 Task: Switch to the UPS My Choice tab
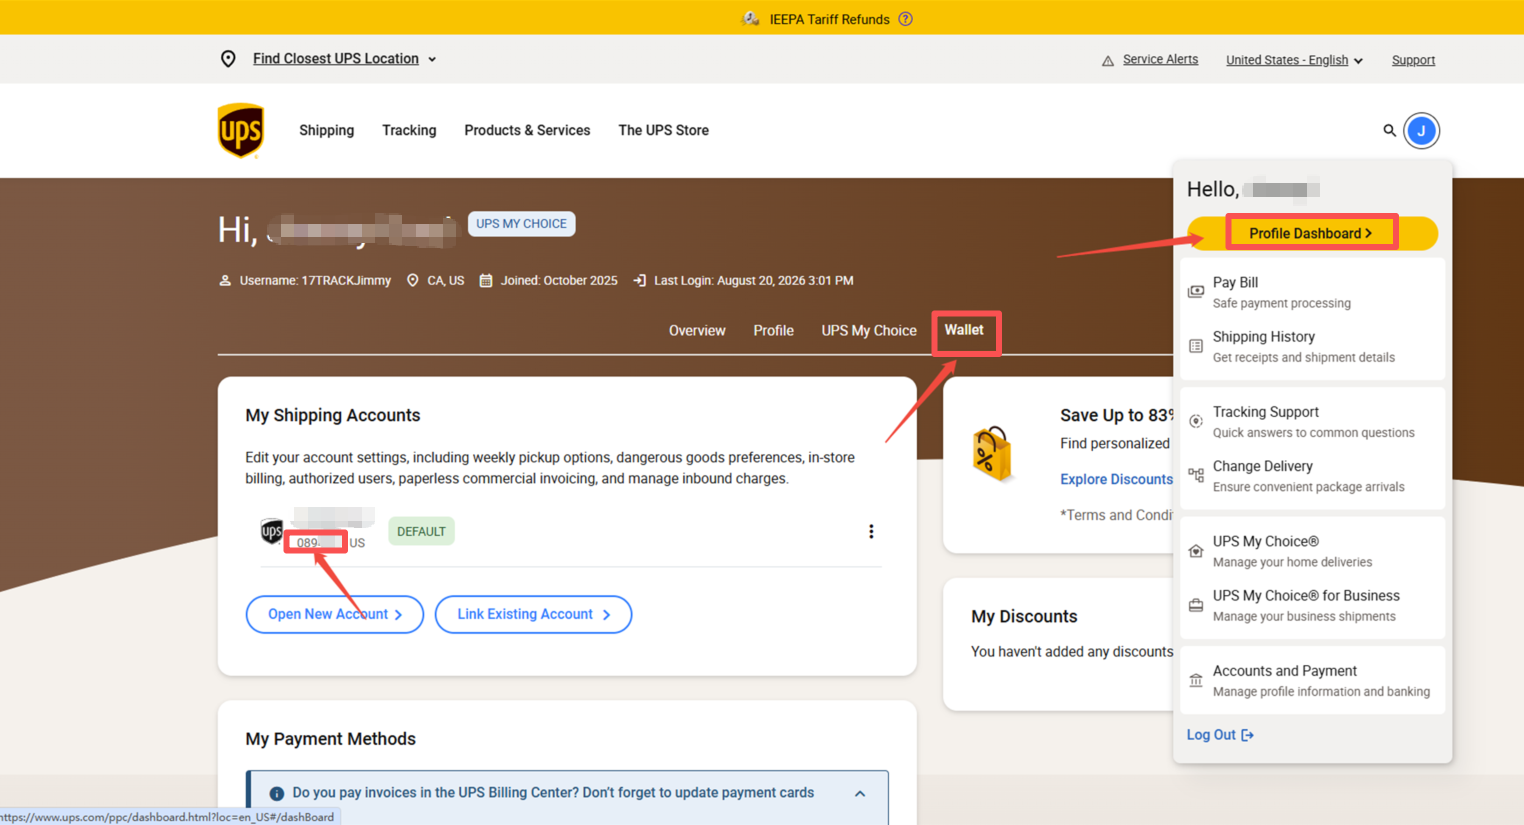[x=869, y=331]
